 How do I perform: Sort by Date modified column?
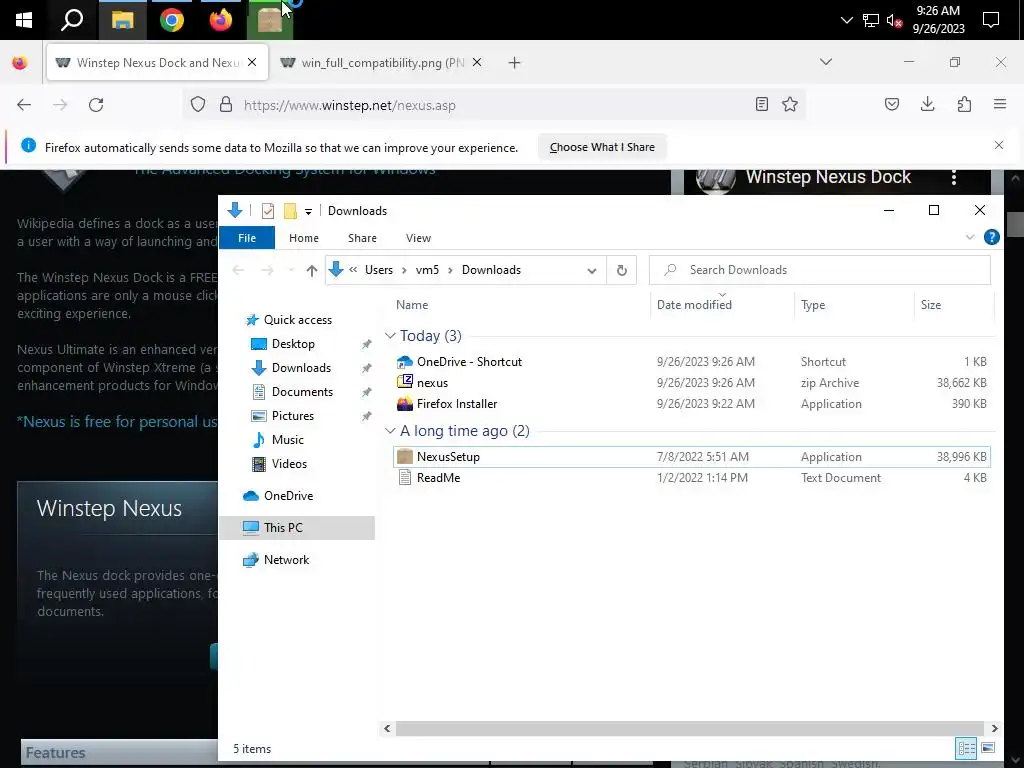(694, 305)
